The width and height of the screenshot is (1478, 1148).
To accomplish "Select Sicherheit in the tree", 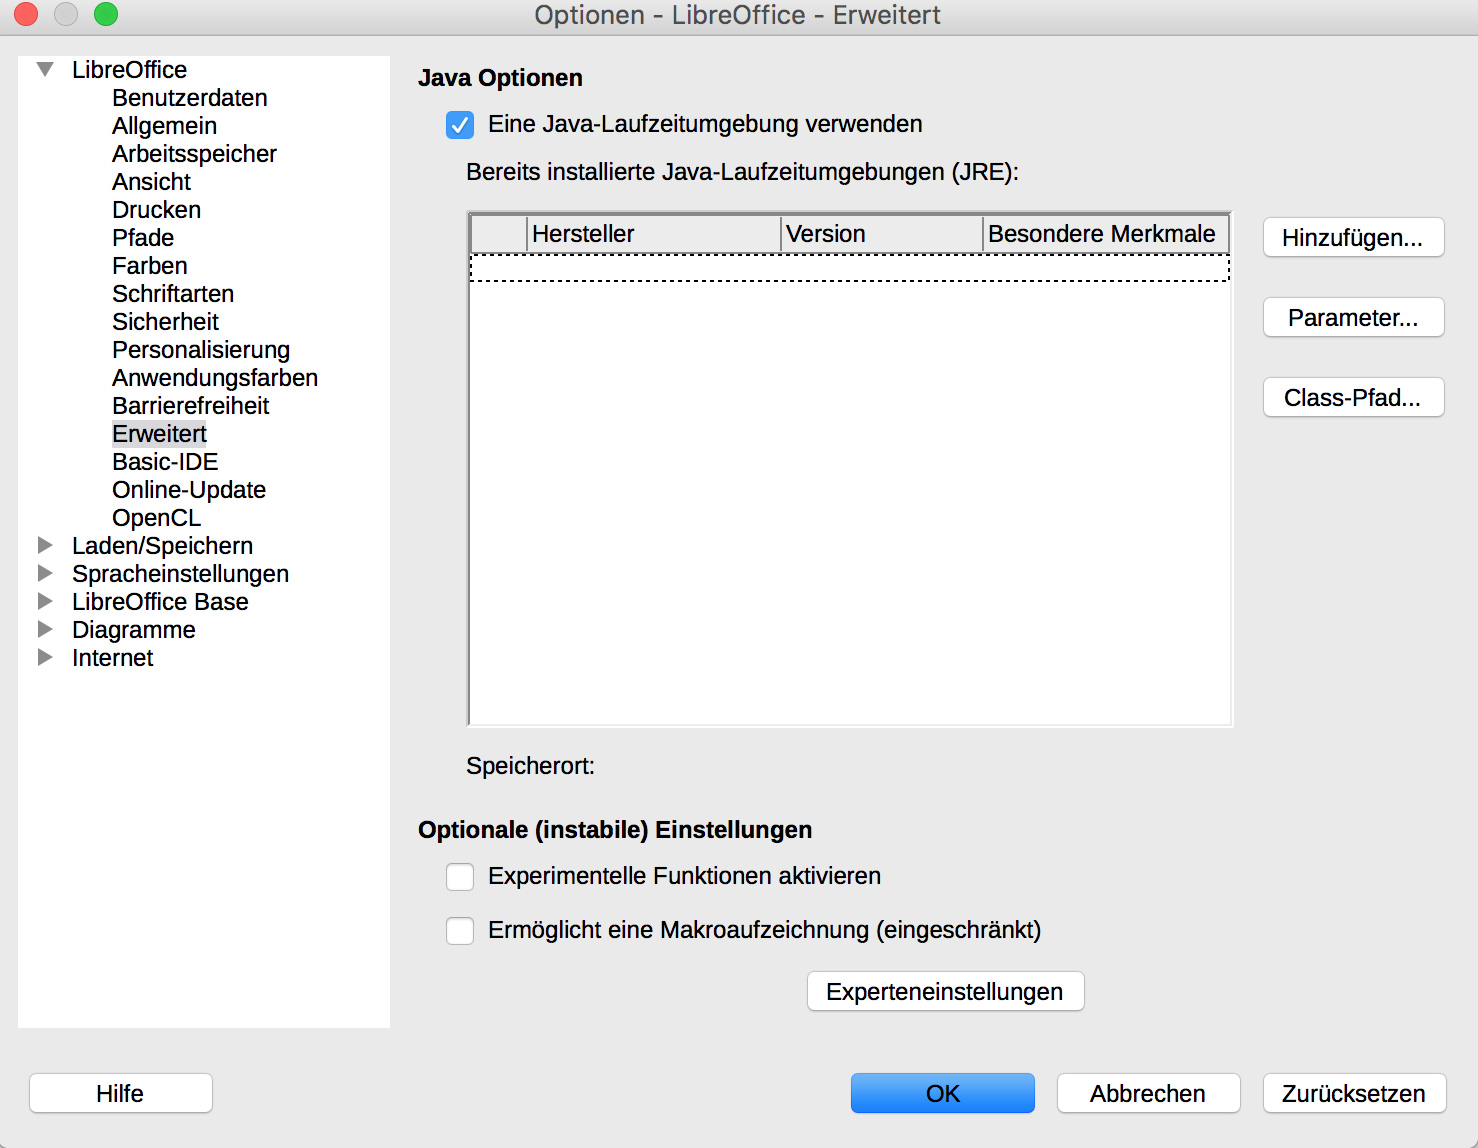I will click(x=165, y=322).
